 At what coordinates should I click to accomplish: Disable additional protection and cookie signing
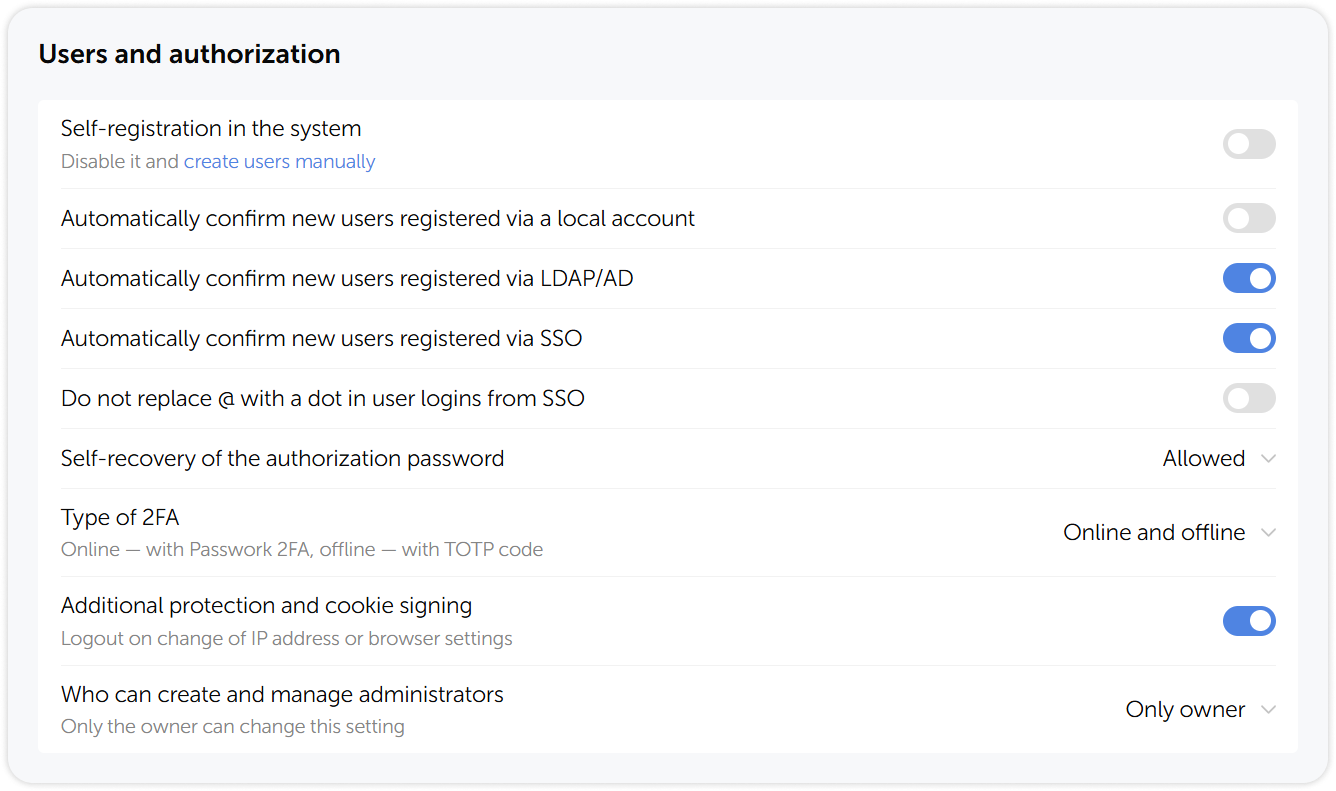[x=1249, y=621]
